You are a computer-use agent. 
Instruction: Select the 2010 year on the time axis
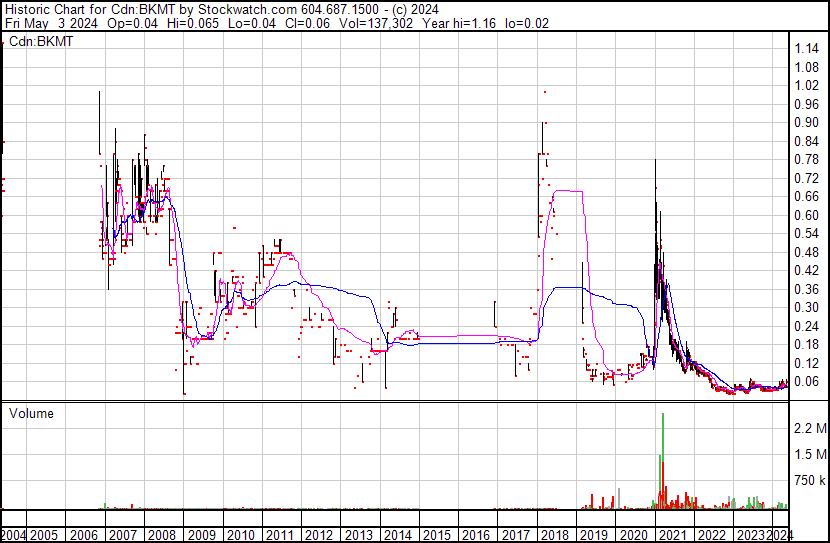(x=241, y=535)
